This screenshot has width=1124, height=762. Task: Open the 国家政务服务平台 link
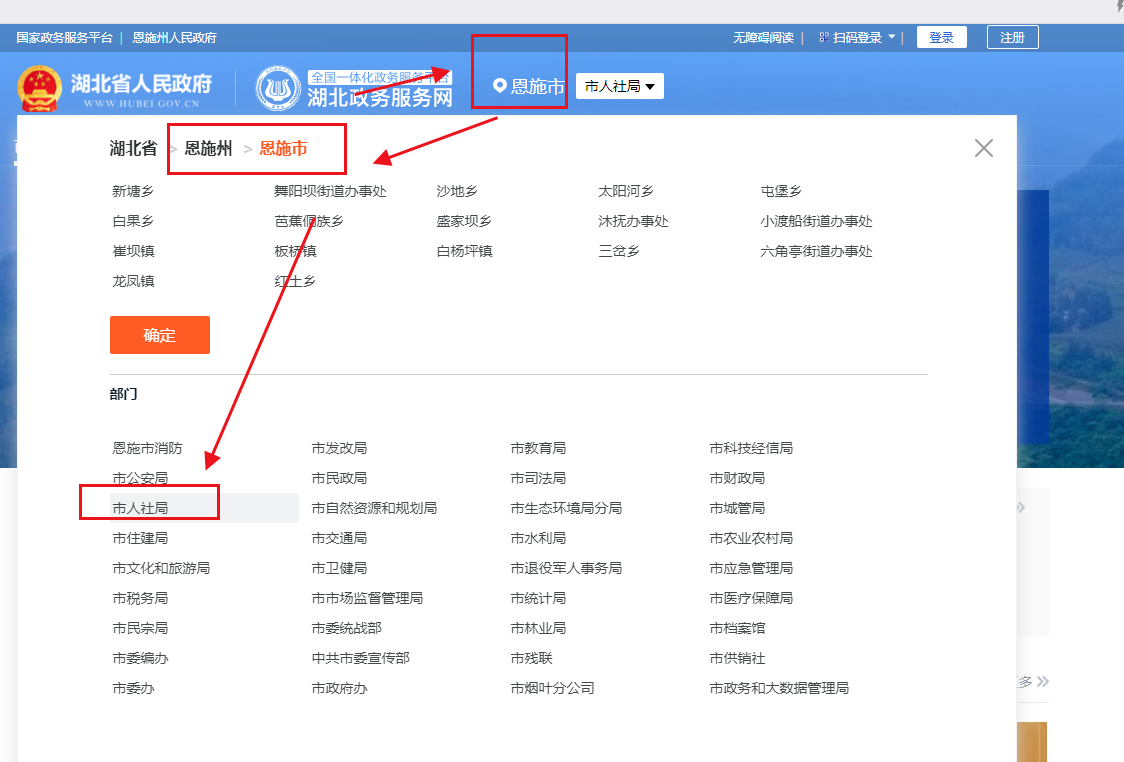[64, 38]
